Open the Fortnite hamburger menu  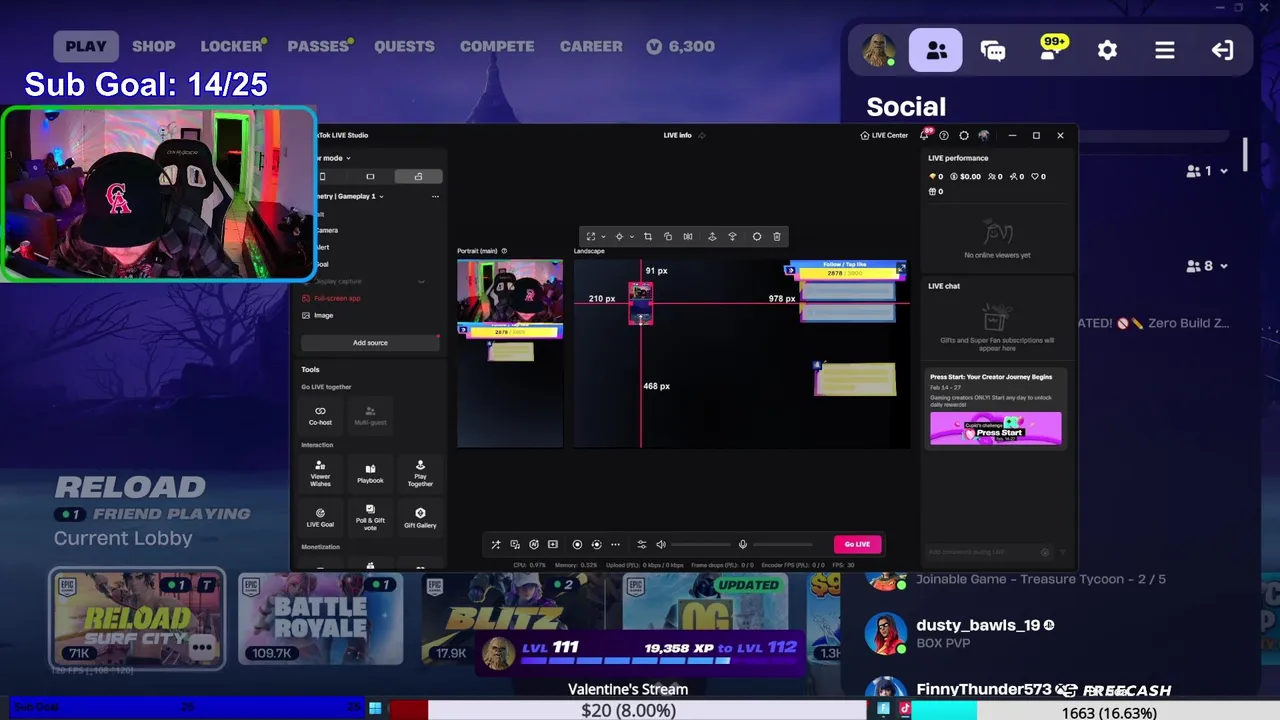point(1165,50)
